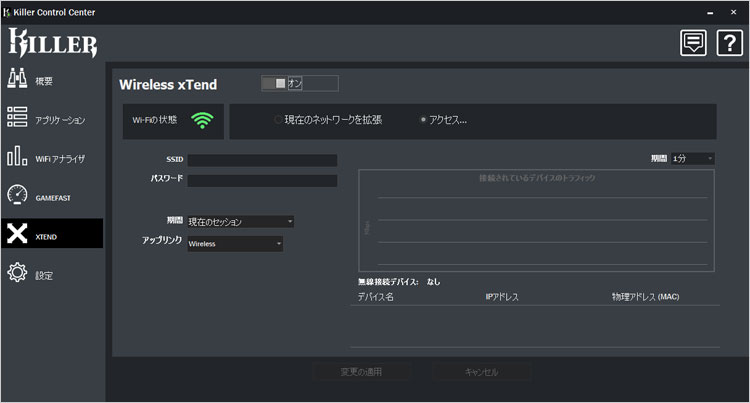Go to the GAMEFAST sidebar menu label
The width and height of the screenshot is (750, 403).
tap(53, 198)
